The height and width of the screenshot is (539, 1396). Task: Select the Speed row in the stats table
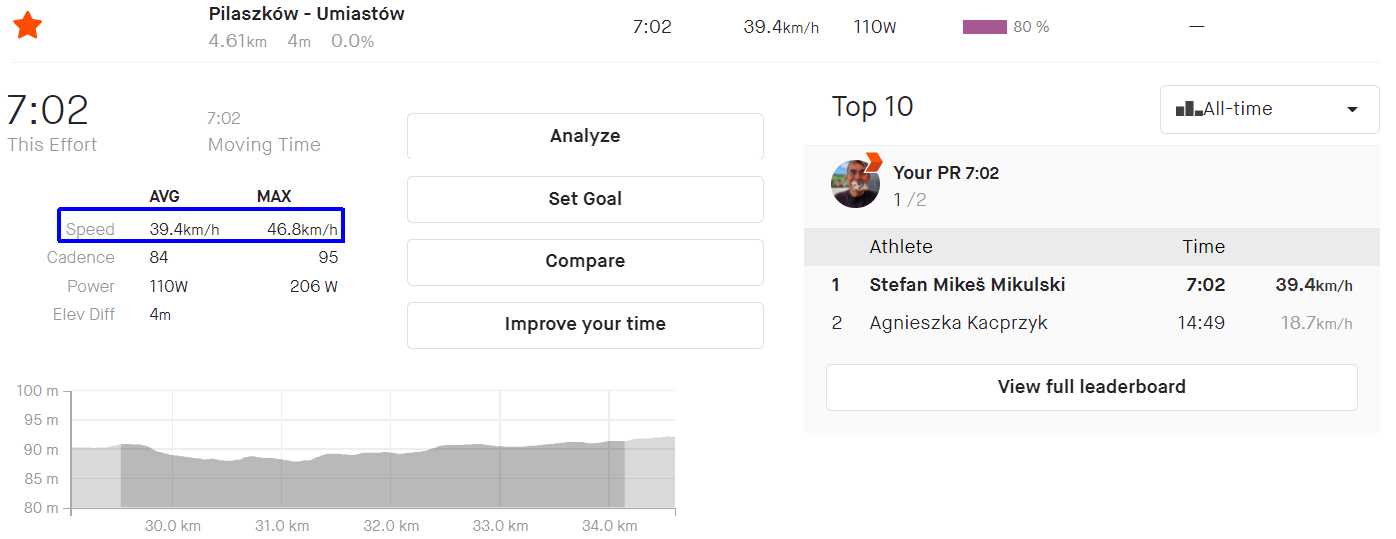201,229
